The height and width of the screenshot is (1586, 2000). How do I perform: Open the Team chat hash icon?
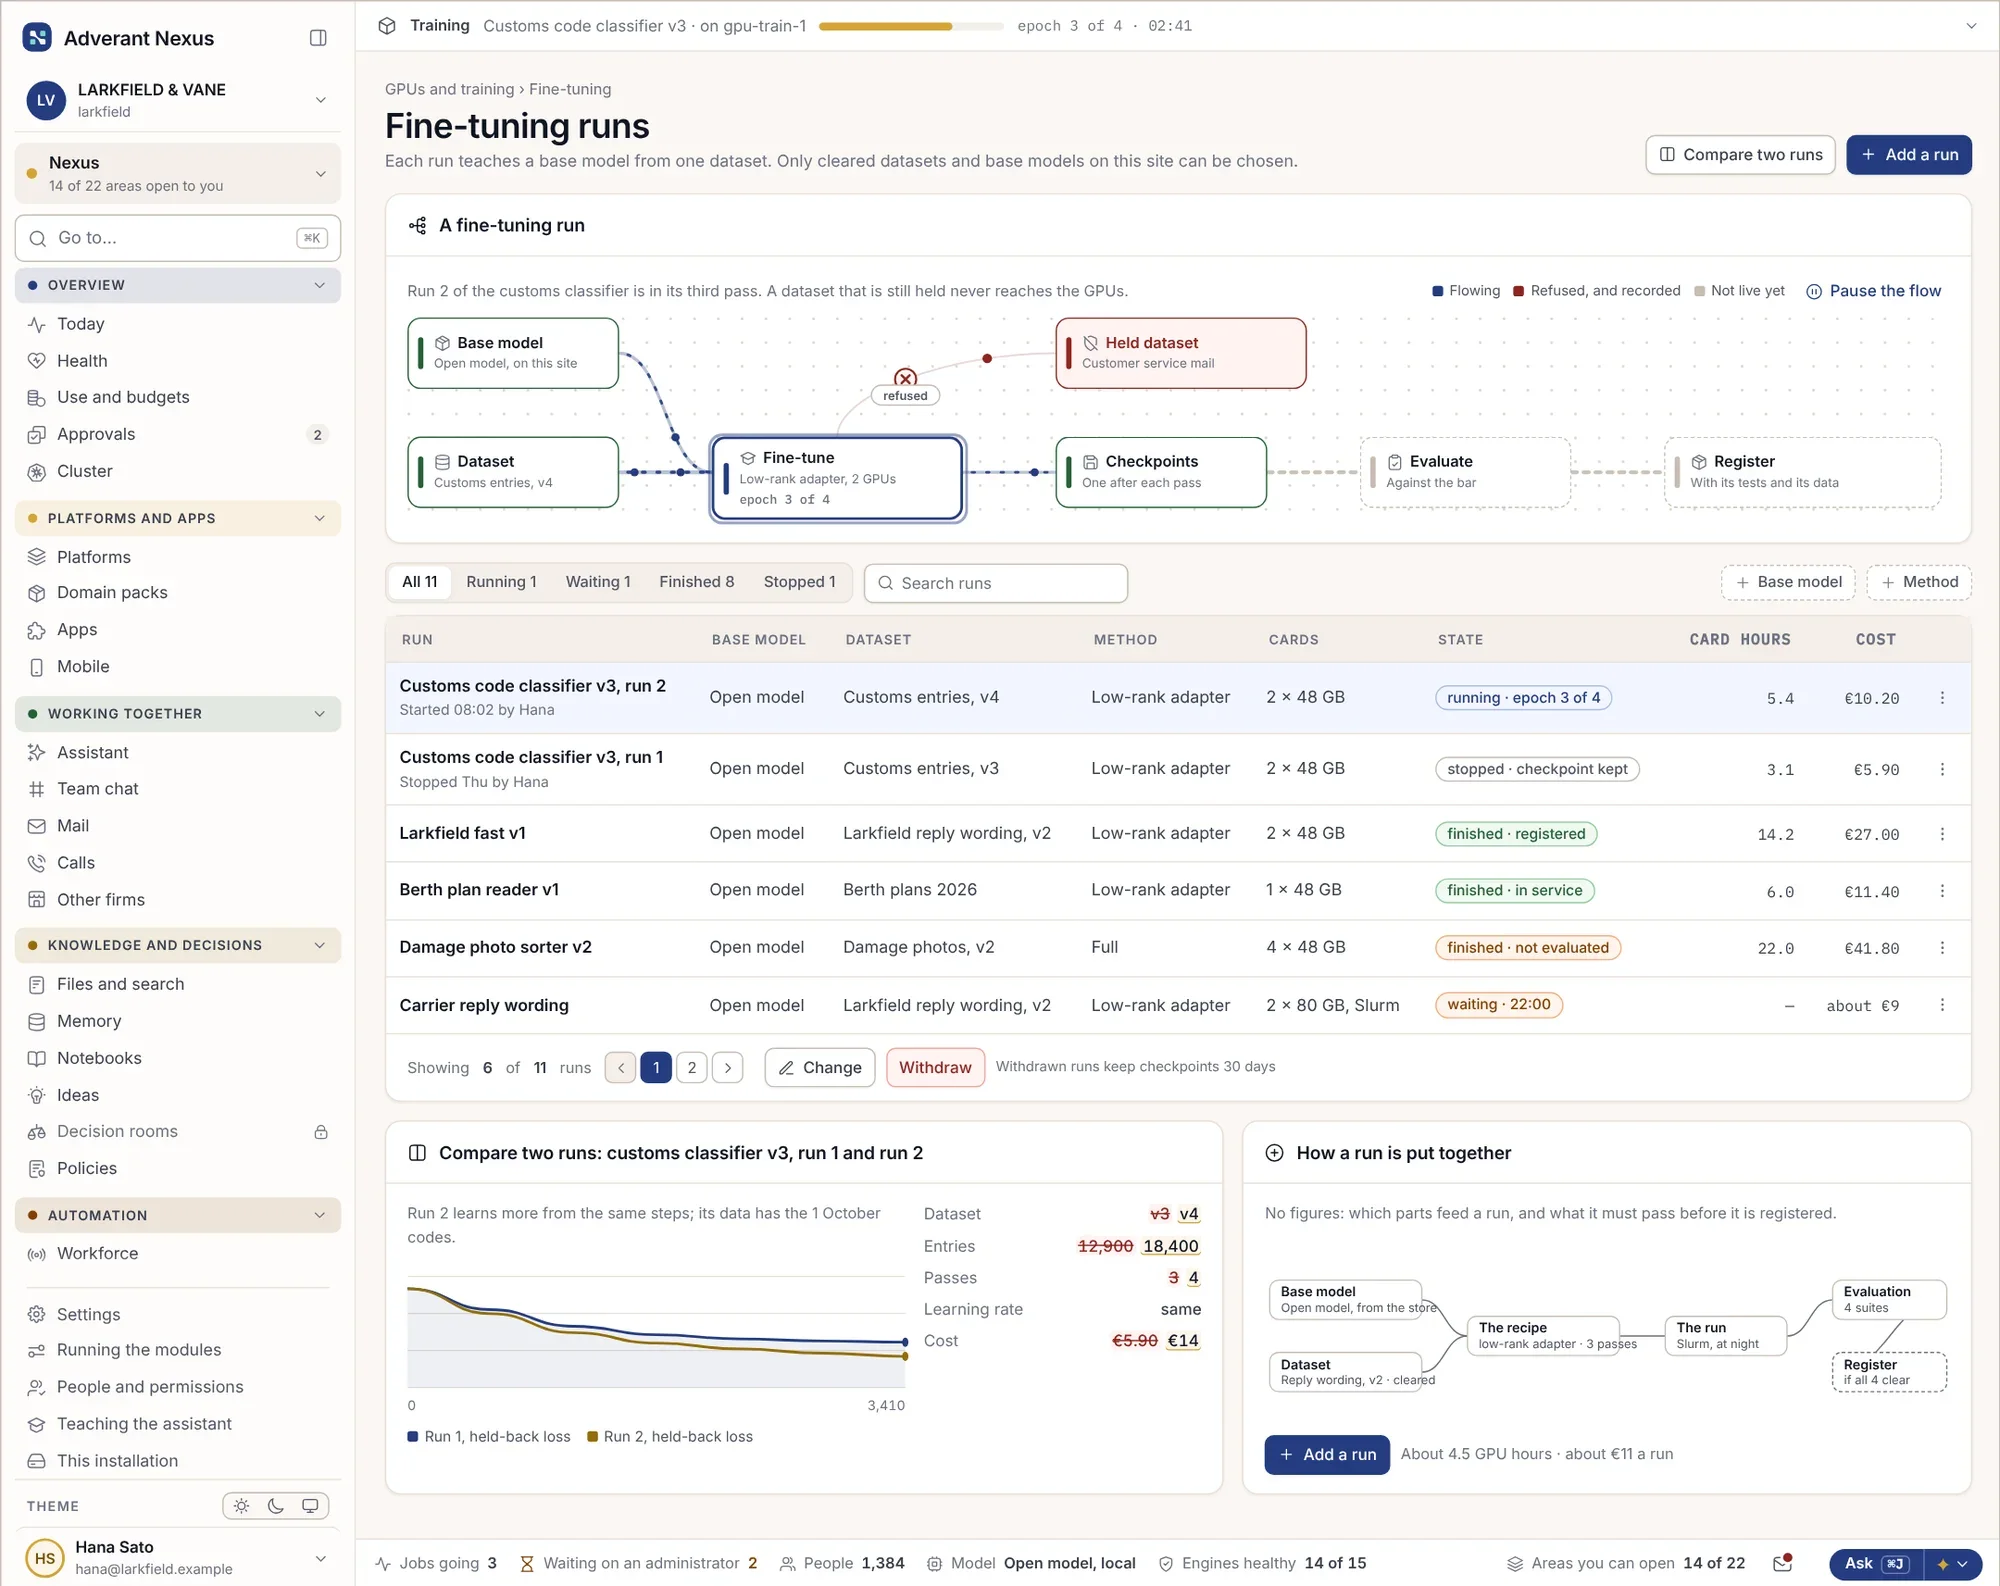coord(37,789)
